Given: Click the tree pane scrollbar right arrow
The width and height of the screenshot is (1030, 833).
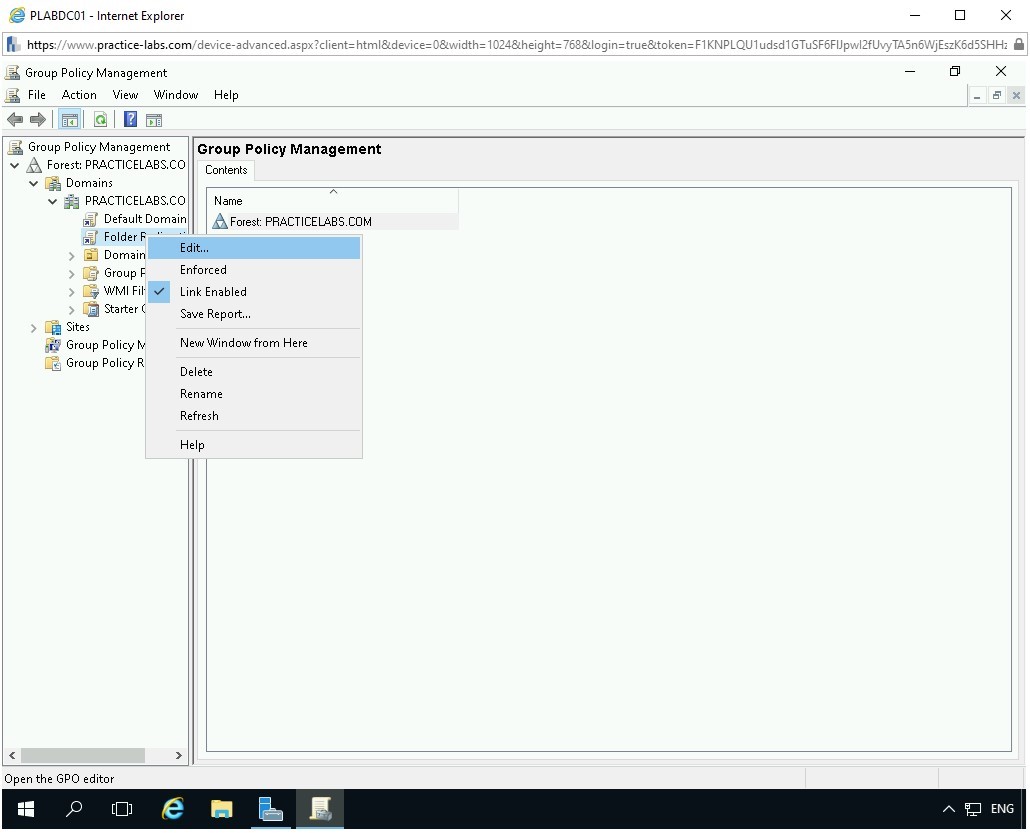Looking at the screenshot, I should click(179, 755).
